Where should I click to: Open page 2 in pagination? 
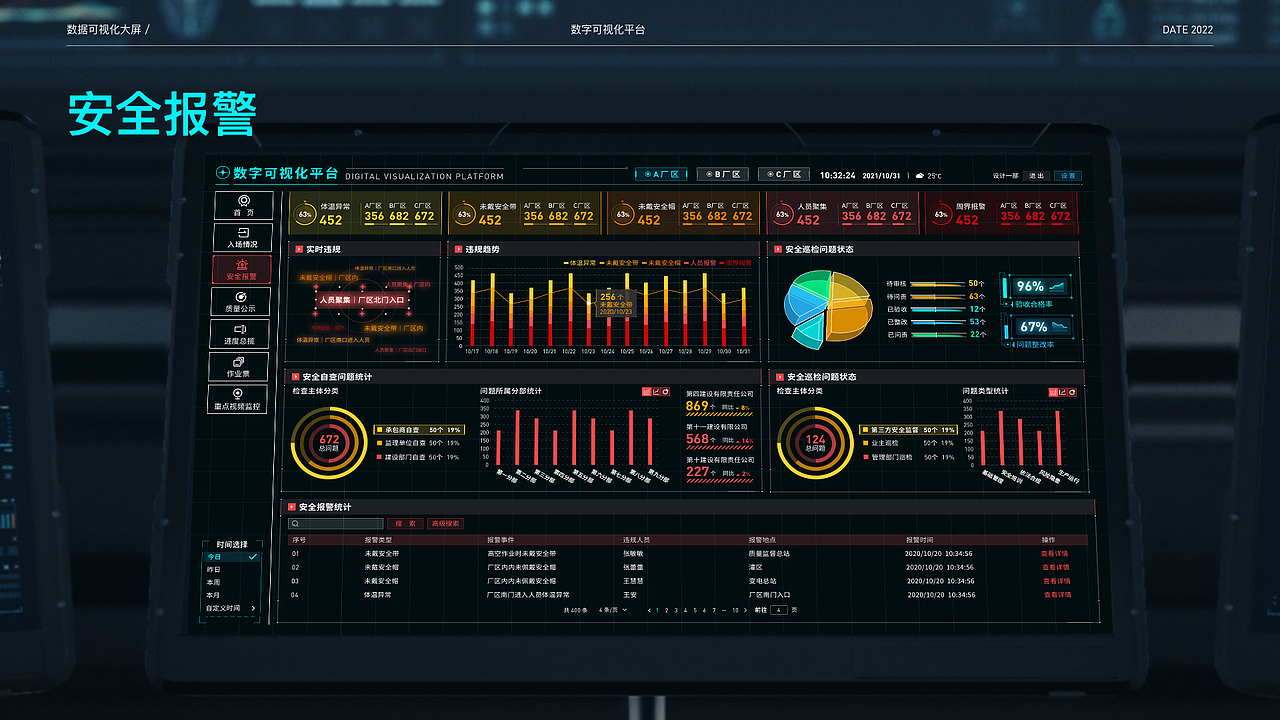[x=669, y=610]
